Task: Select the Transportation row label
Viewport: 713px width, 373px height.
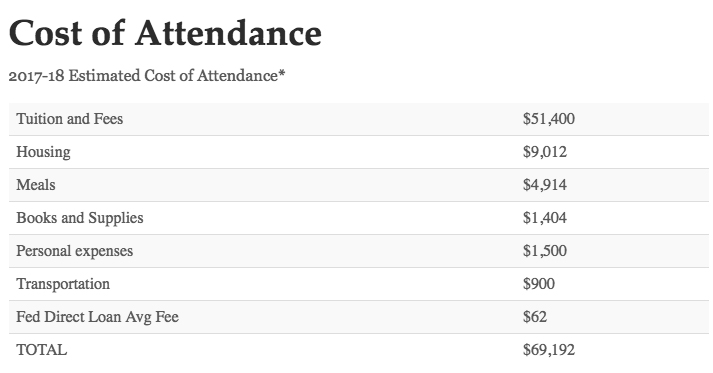Action: [63, 284]
